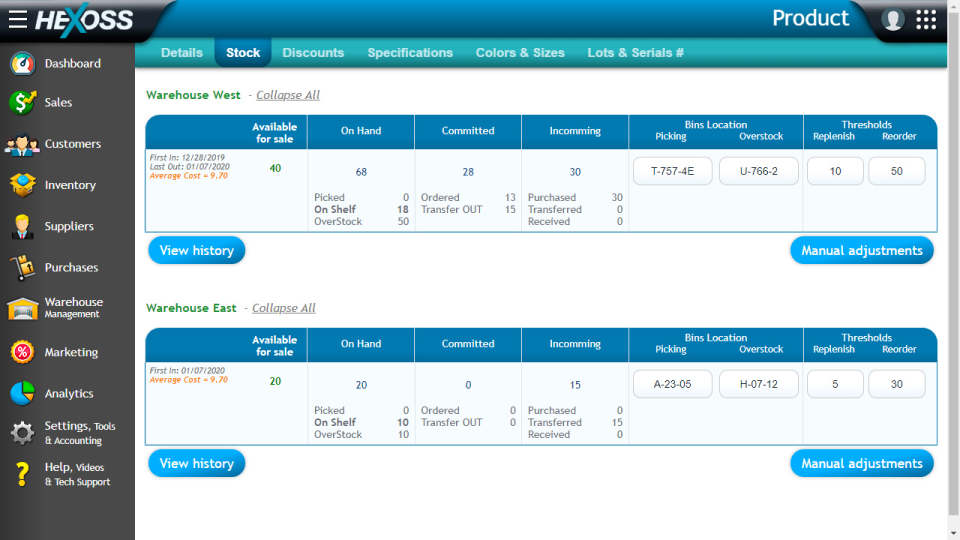Image resolution: width=960 pixels, height=540 pixels.
Task: Collapse All for Warehouse West
Action: 288,95
